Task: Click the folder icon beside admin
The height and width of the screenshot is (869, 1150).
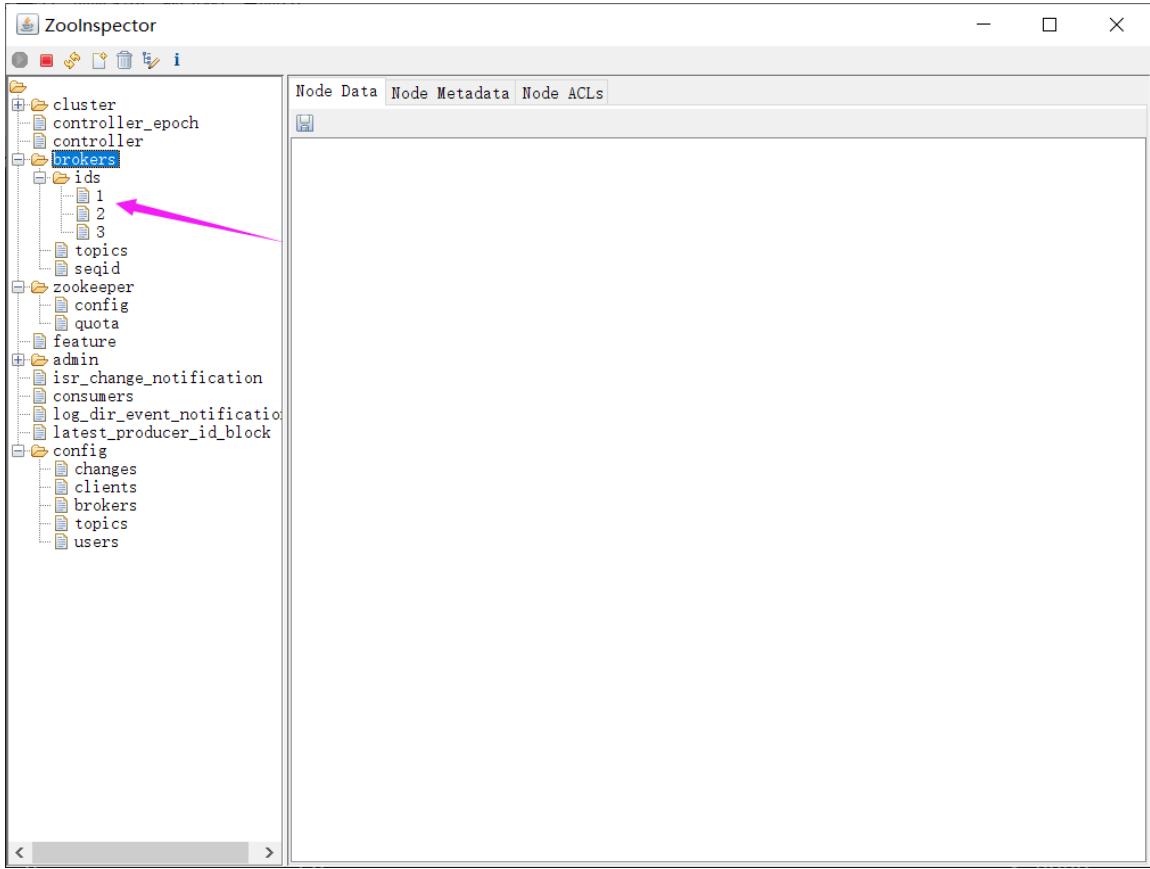Action: (39, 360)
